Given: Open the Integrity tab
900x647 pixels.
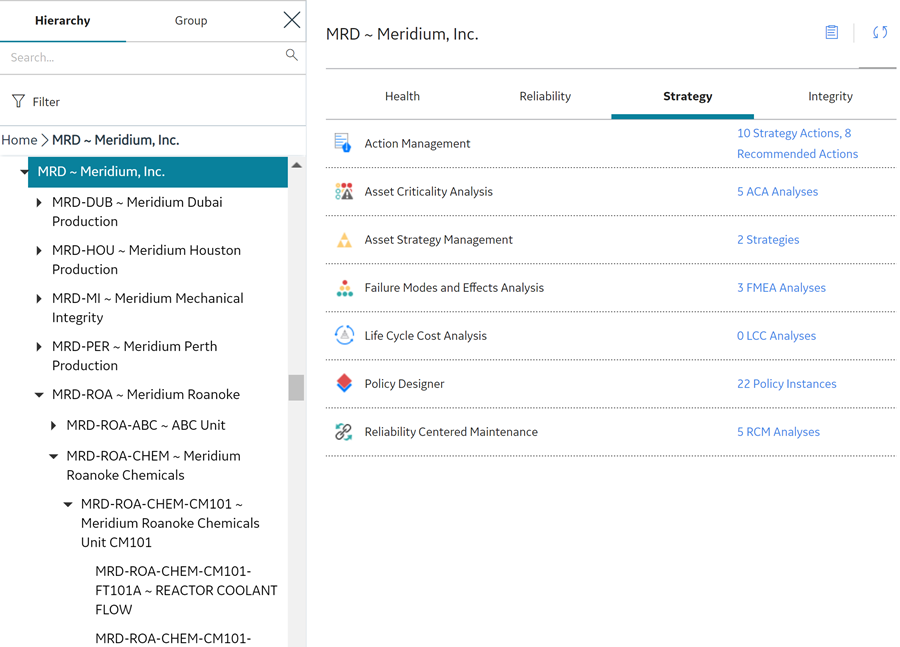Looking at the screenshot, I should point(831,96).
